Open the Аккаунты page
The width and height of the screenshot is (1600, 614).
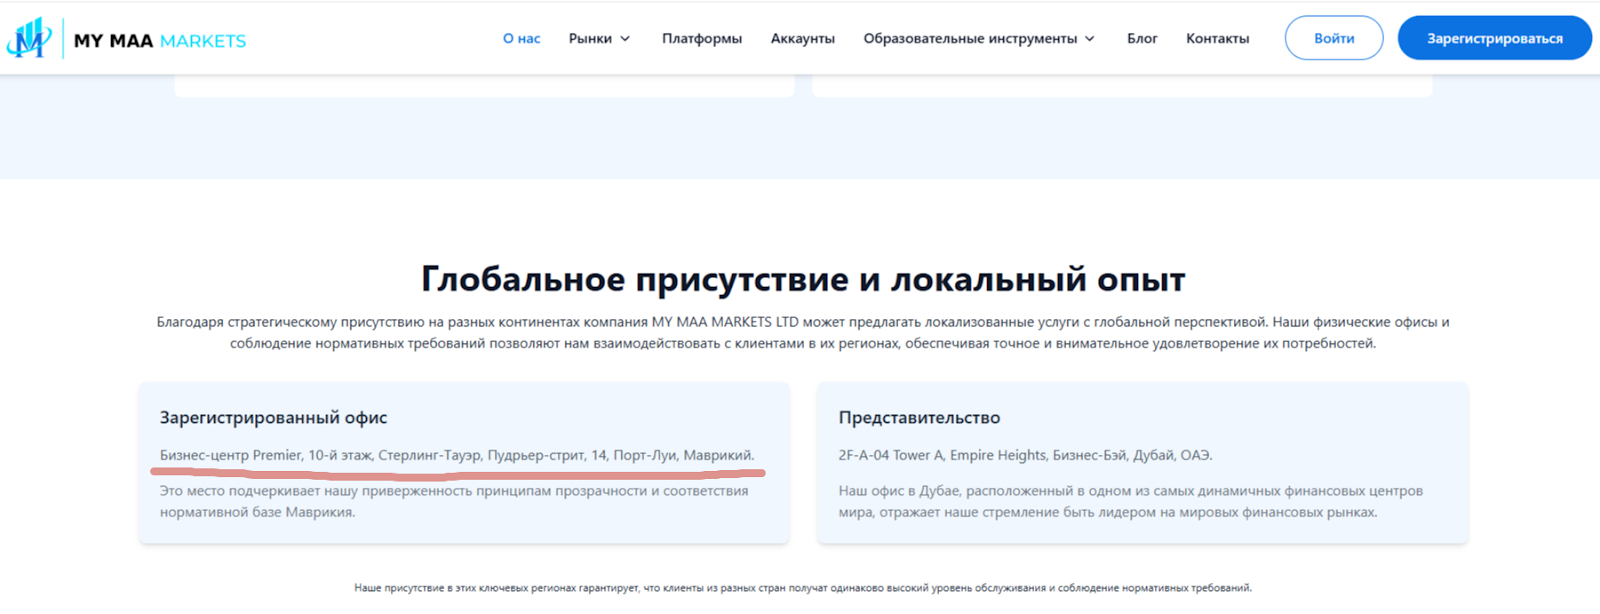(x=803, y=38)
